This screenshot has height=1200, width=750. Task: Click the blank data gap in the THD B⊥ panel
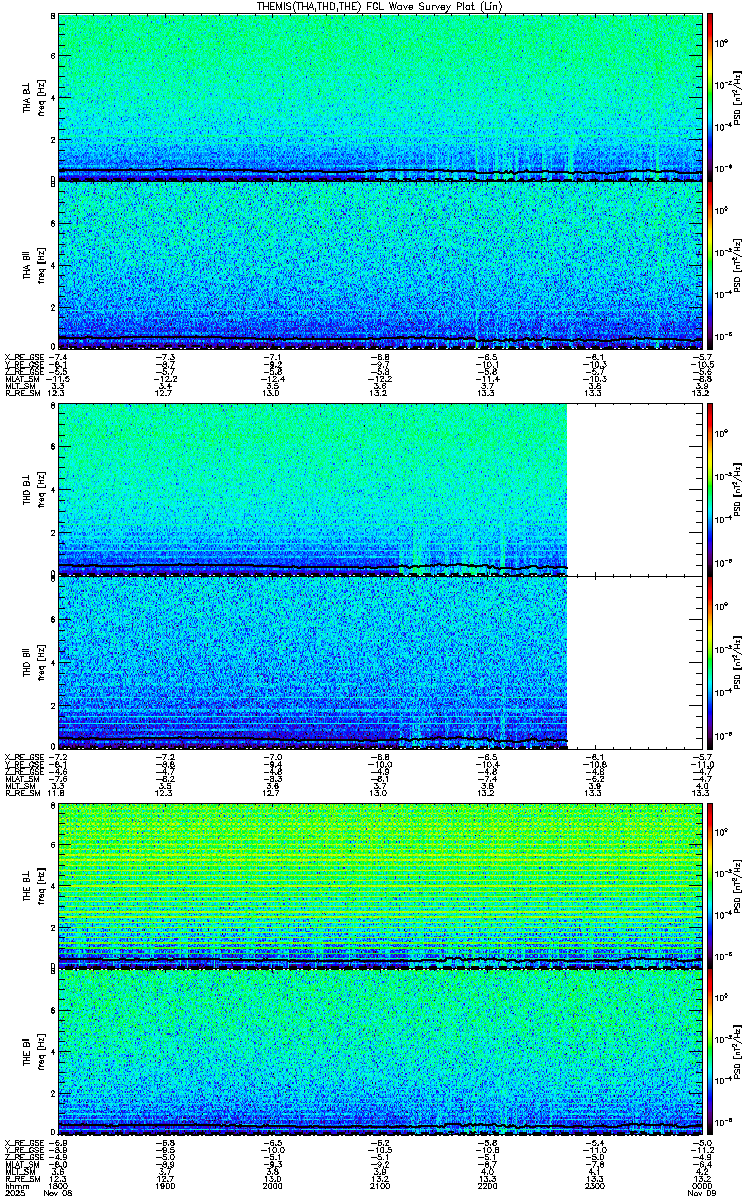pyautogui.click(x=635, y=490)
